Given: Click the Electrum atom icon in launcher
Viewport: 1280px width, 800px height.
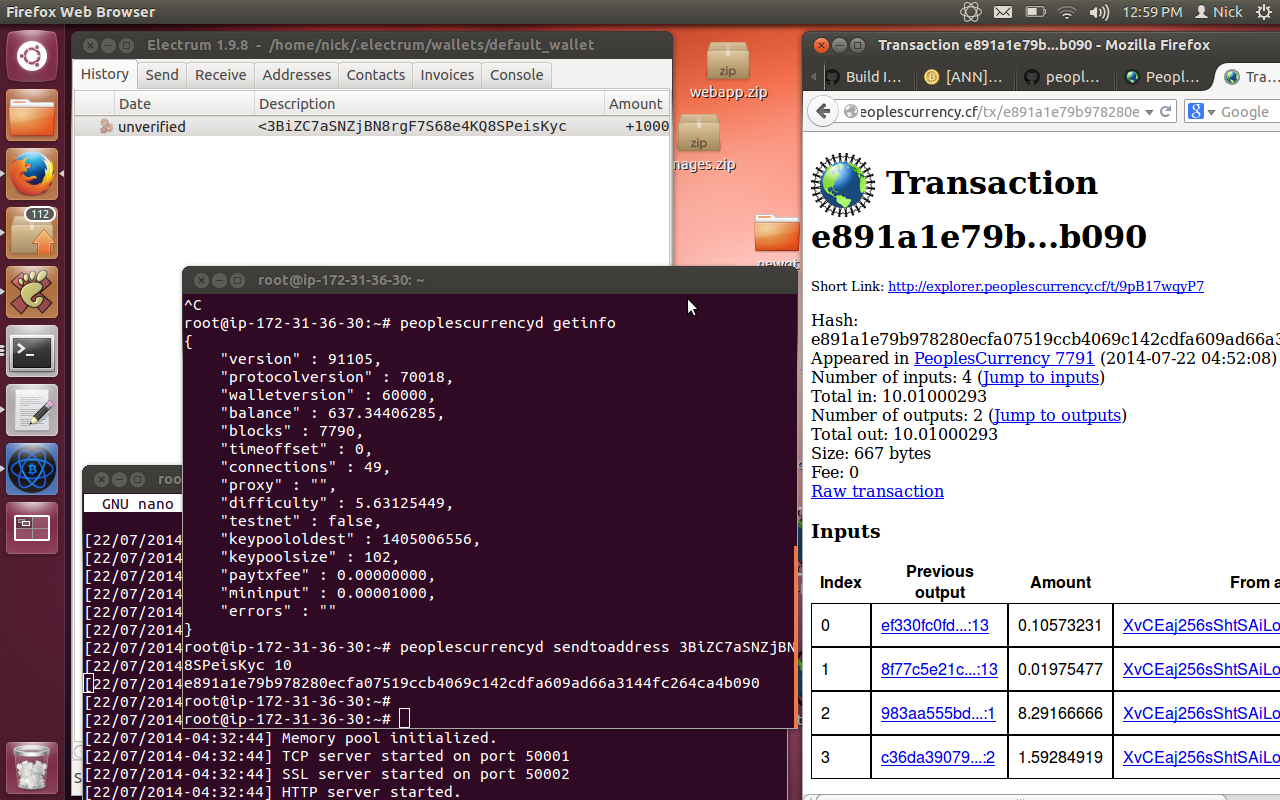Looking at the screenshot, I should coord(32,469).
